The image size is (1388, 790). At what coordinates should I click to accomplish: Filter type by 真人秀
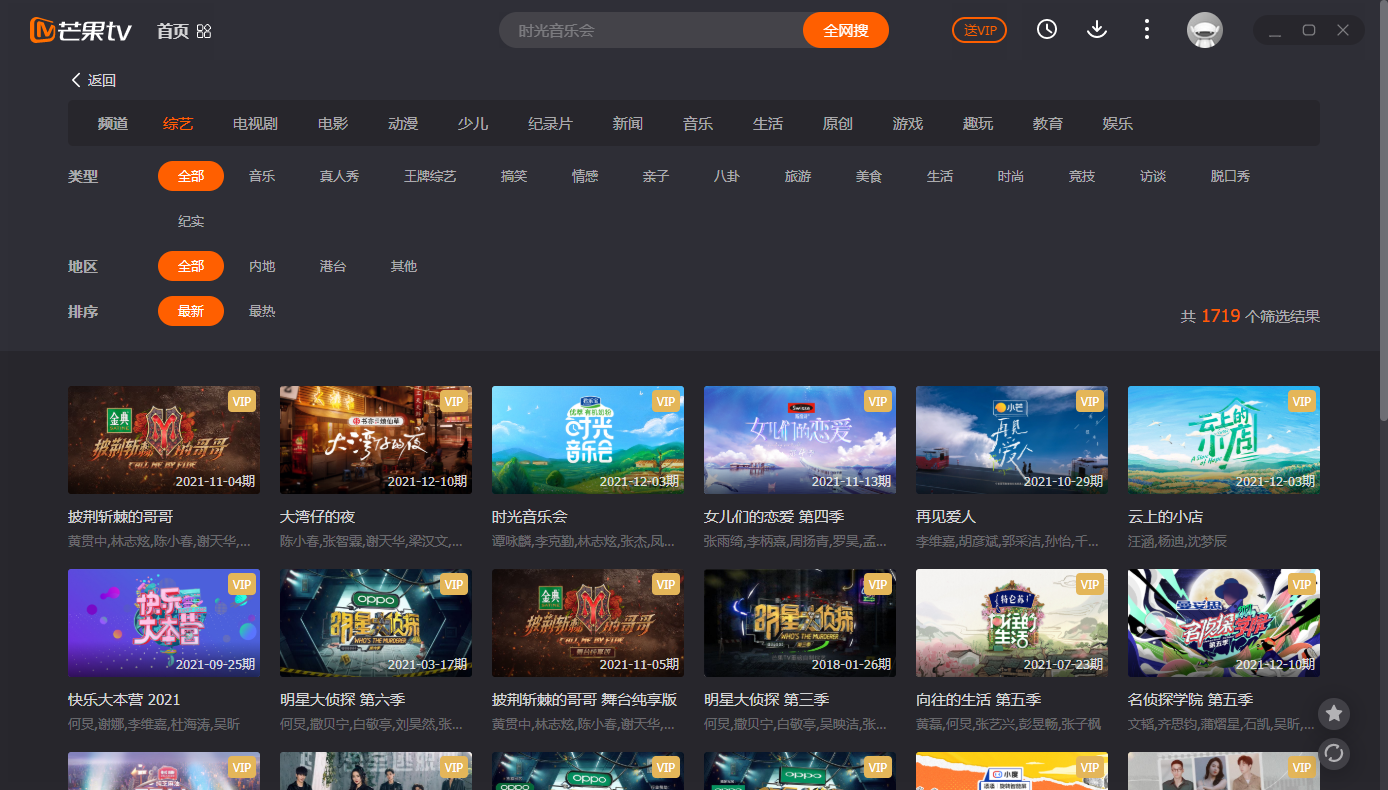[x=339, y=176]
